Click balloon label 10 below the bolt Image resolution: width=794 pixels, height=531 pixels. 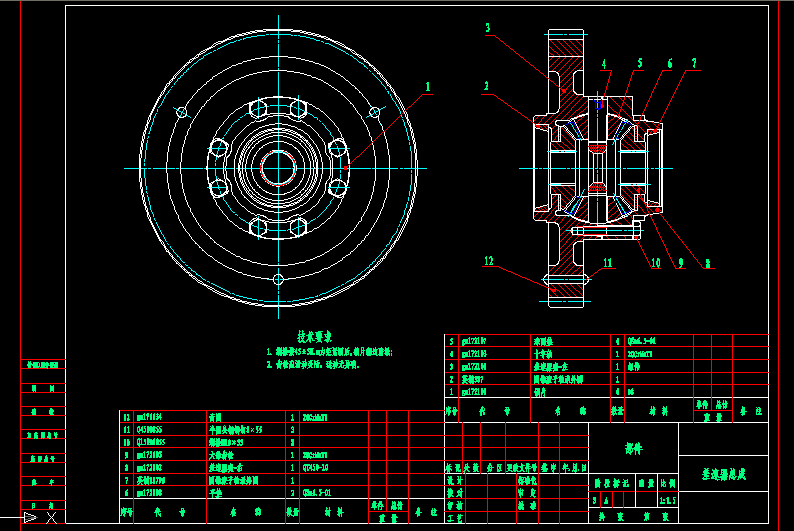click(656, 264)
